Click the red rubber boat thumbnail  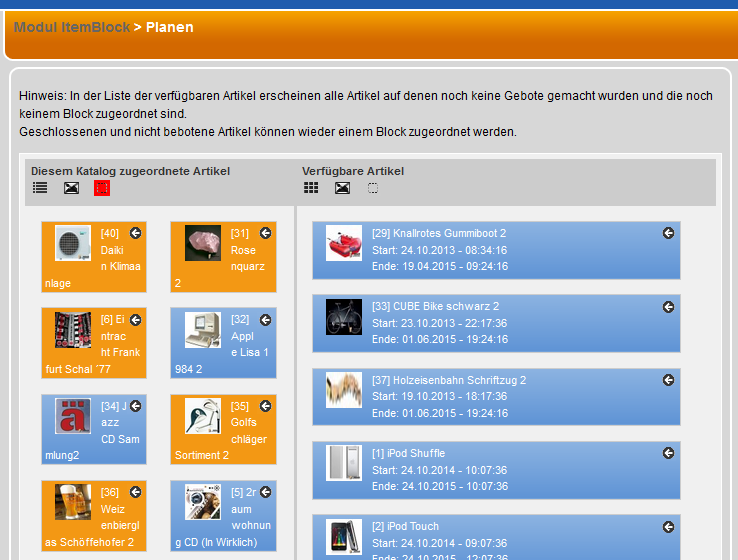[x=344, y=243]
